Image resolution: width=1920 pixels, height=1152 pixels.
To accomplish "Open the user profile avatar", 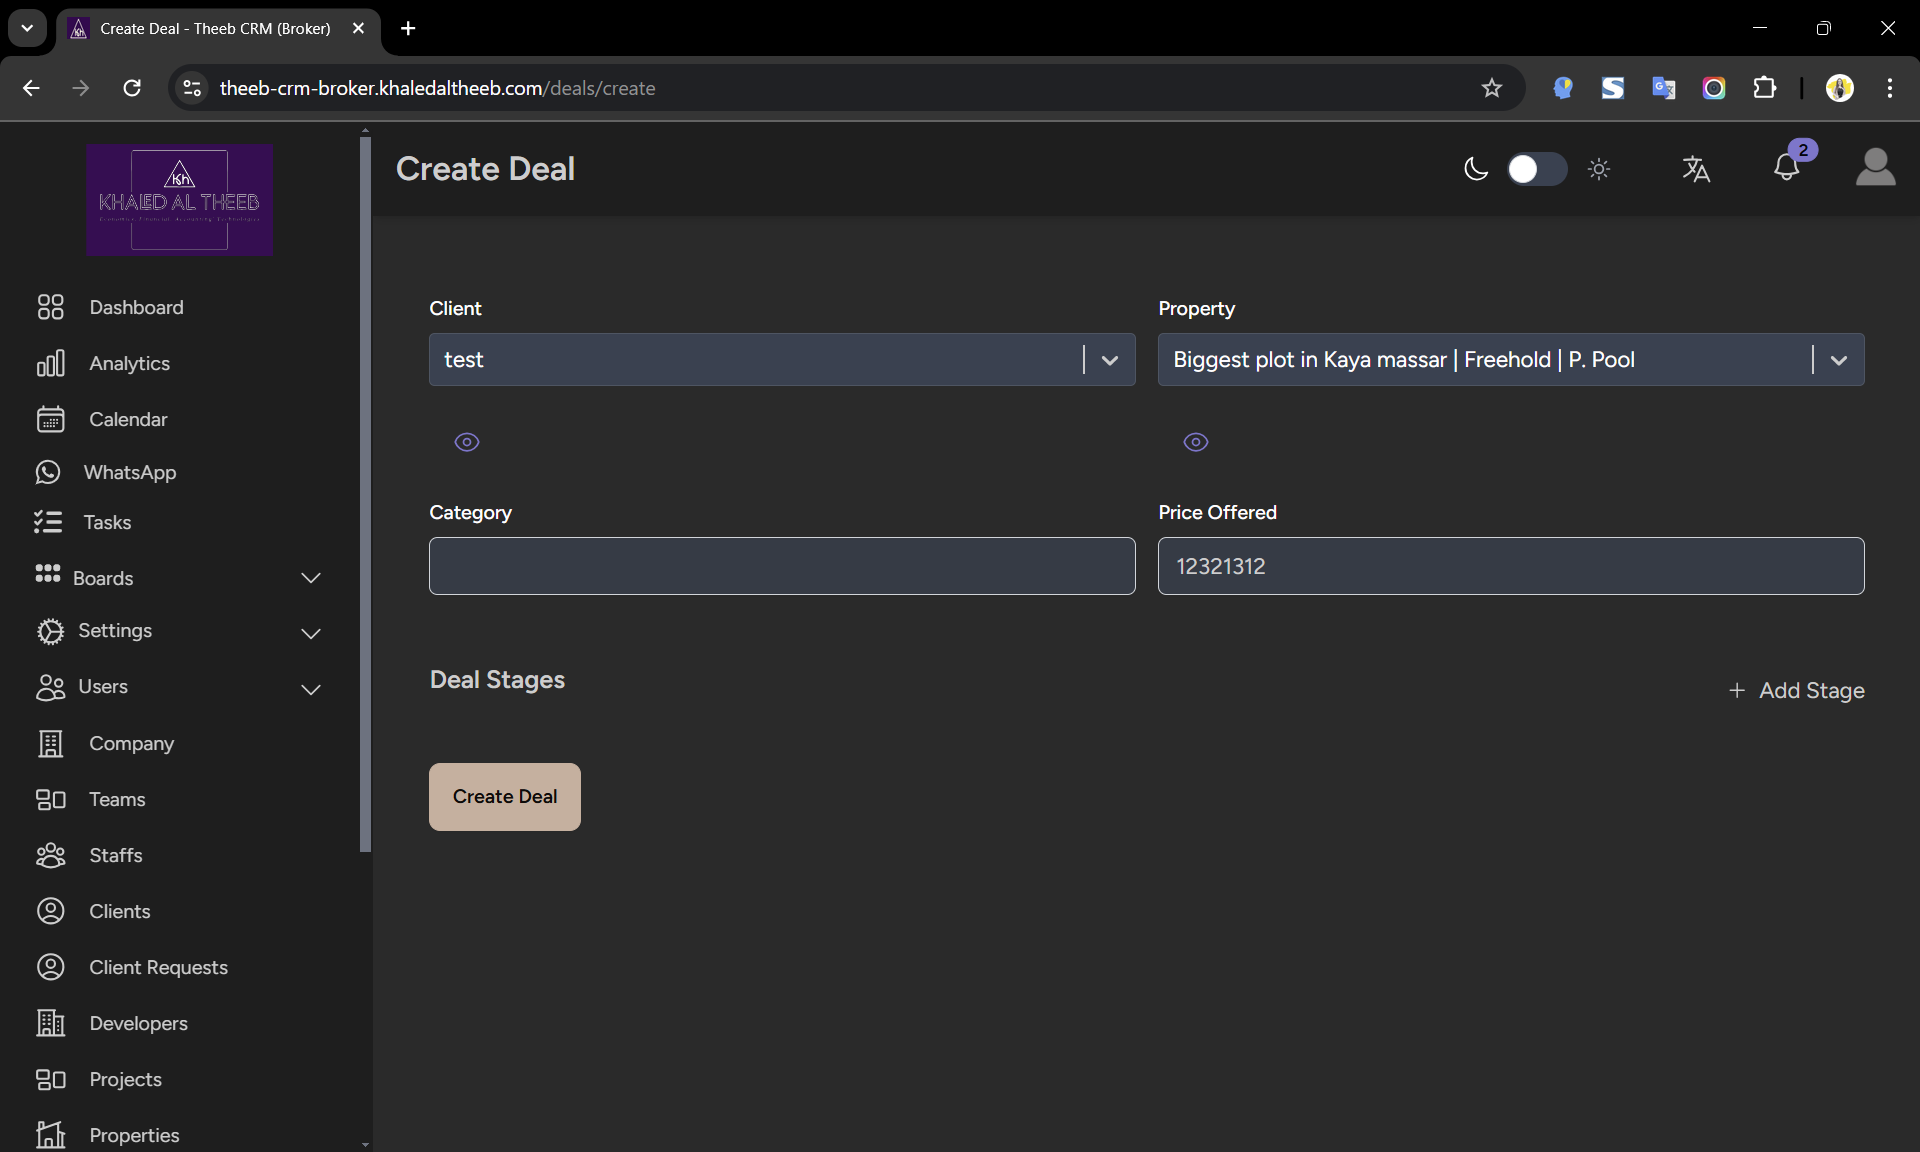I will coord(1875,168).
